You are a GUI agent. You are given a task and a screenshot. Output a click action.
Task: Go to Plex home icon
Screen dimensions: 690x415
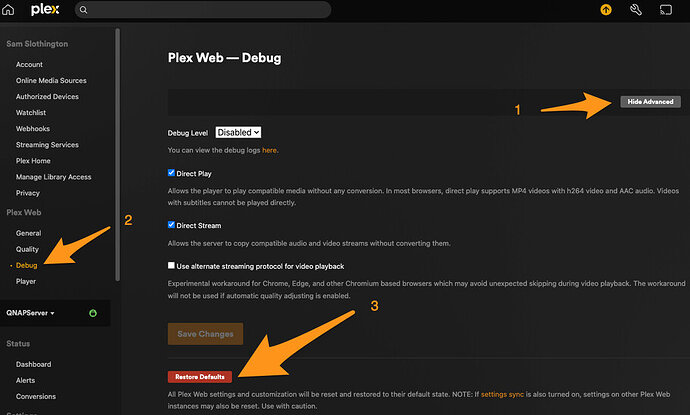(x=8, y=10)
